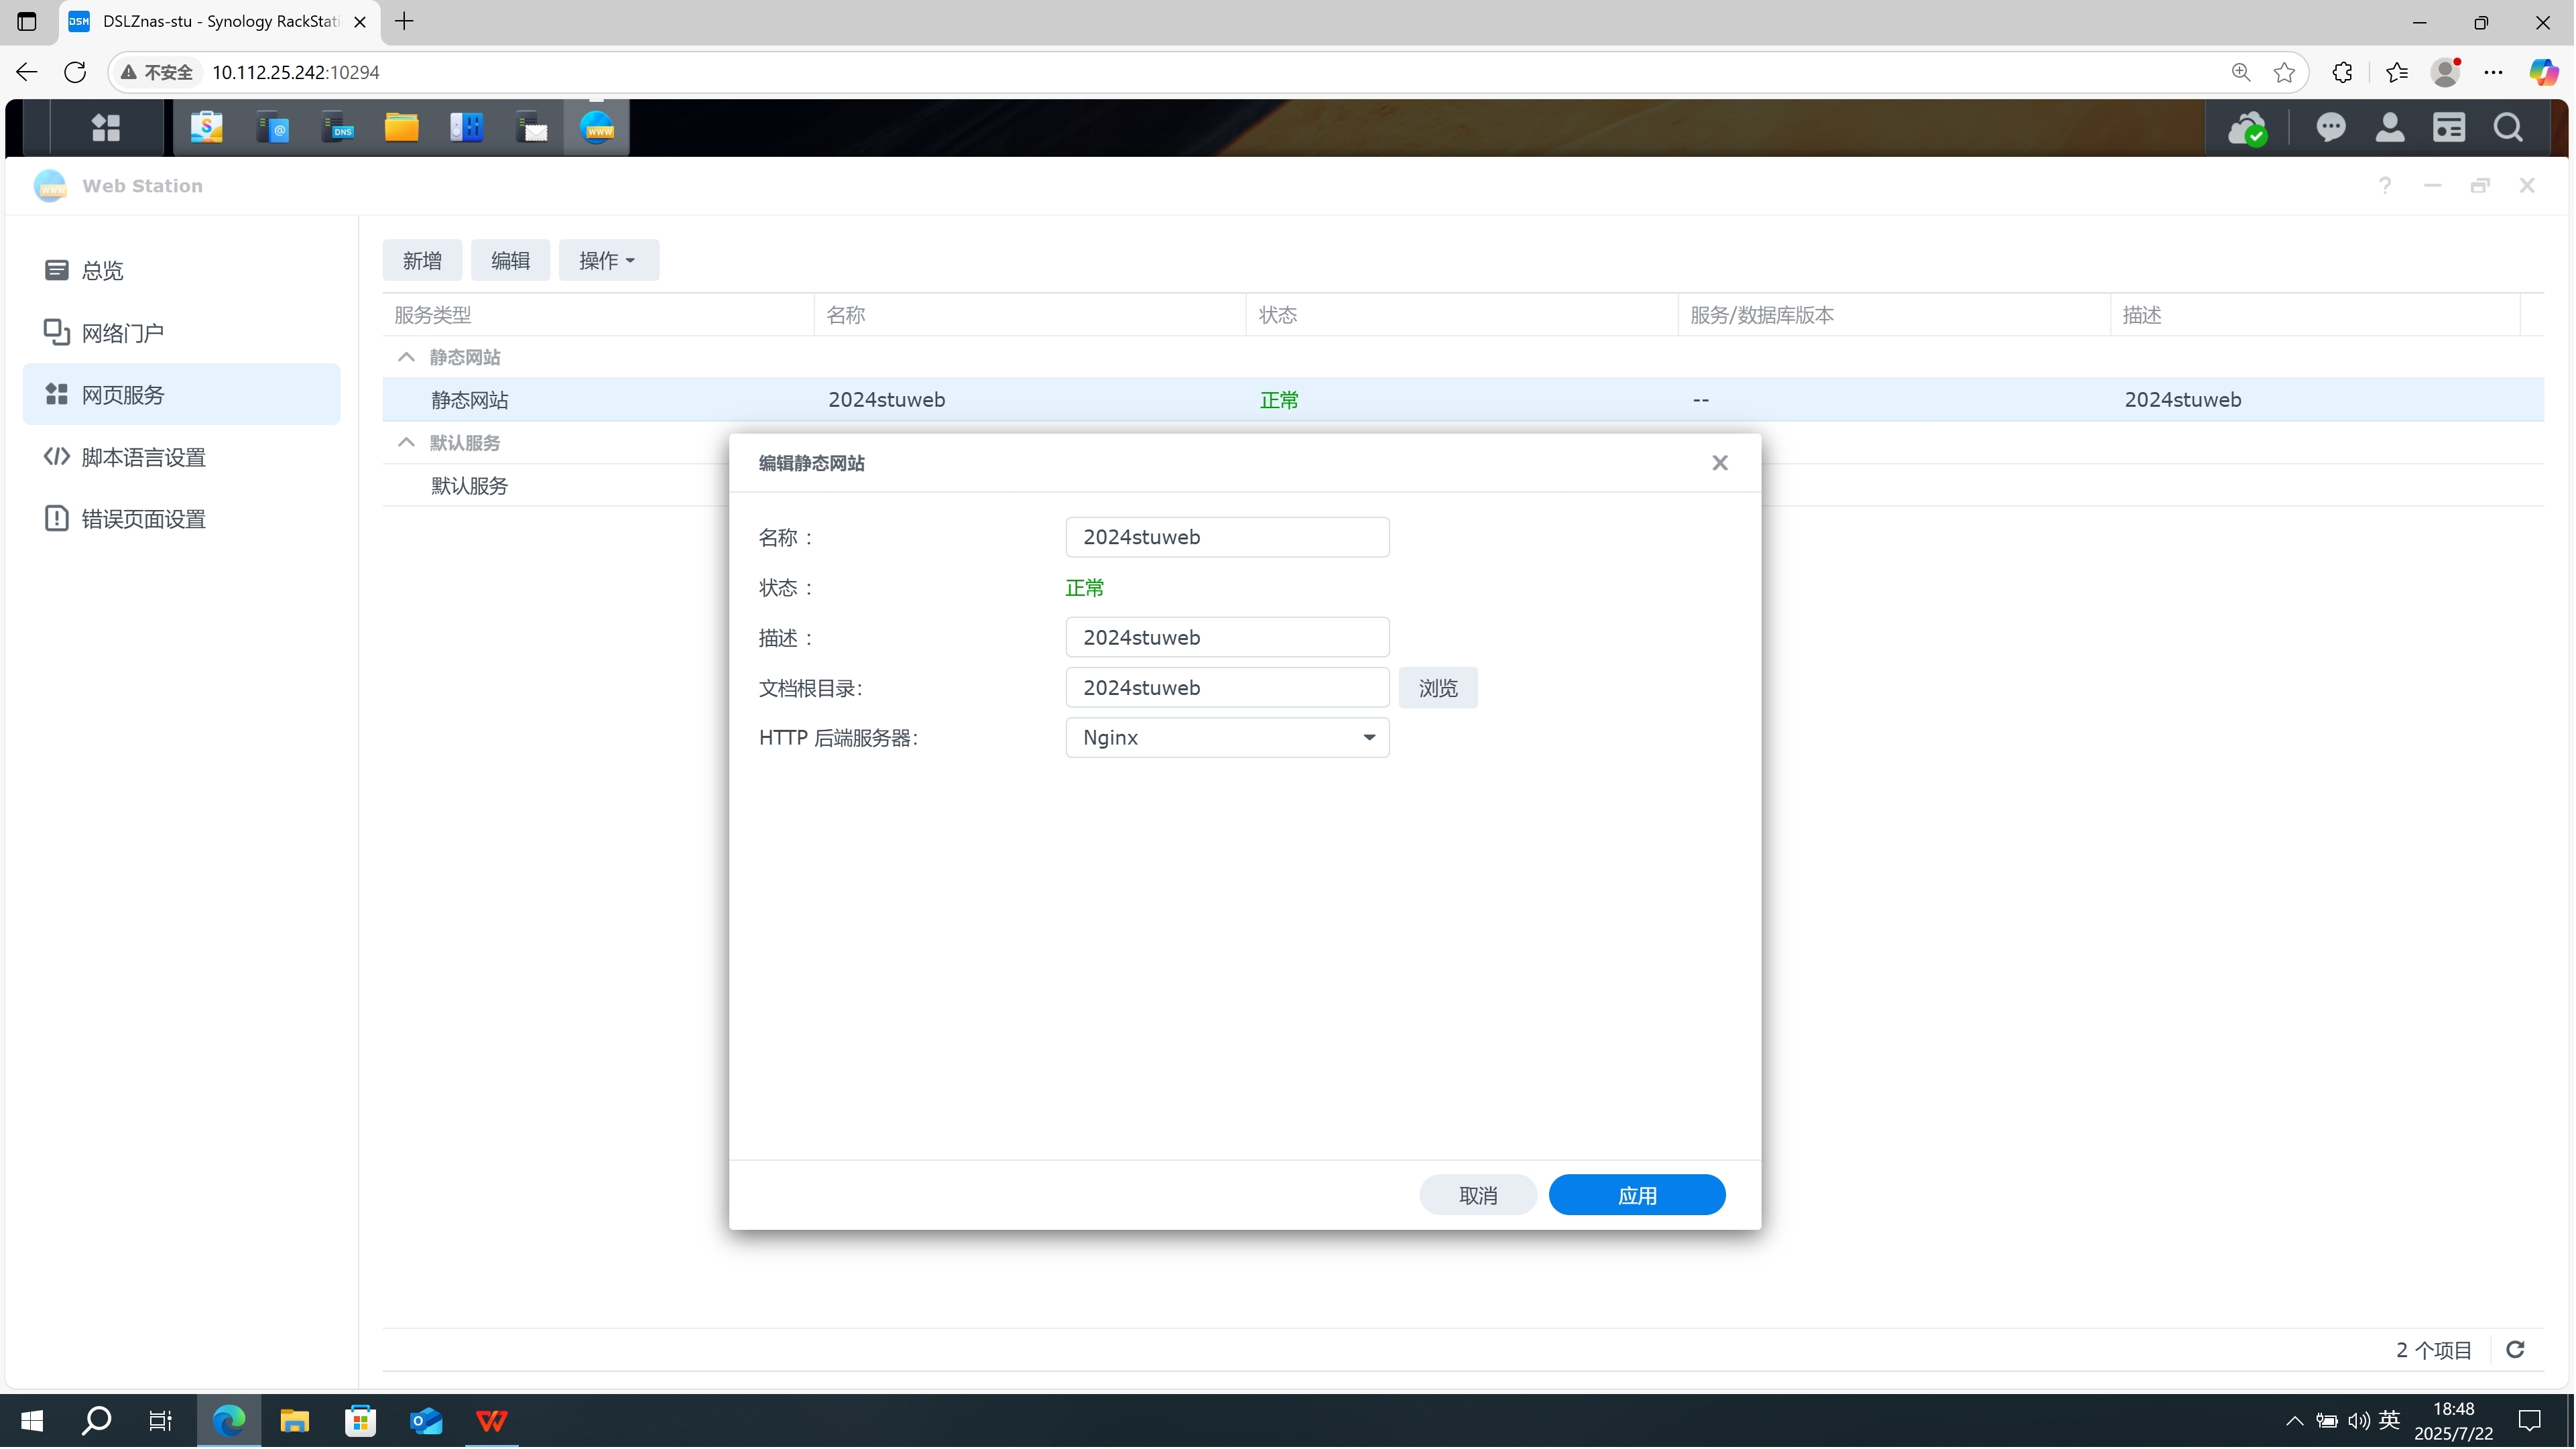Click 浏览 to choose document root

(x=1438, y=688)
